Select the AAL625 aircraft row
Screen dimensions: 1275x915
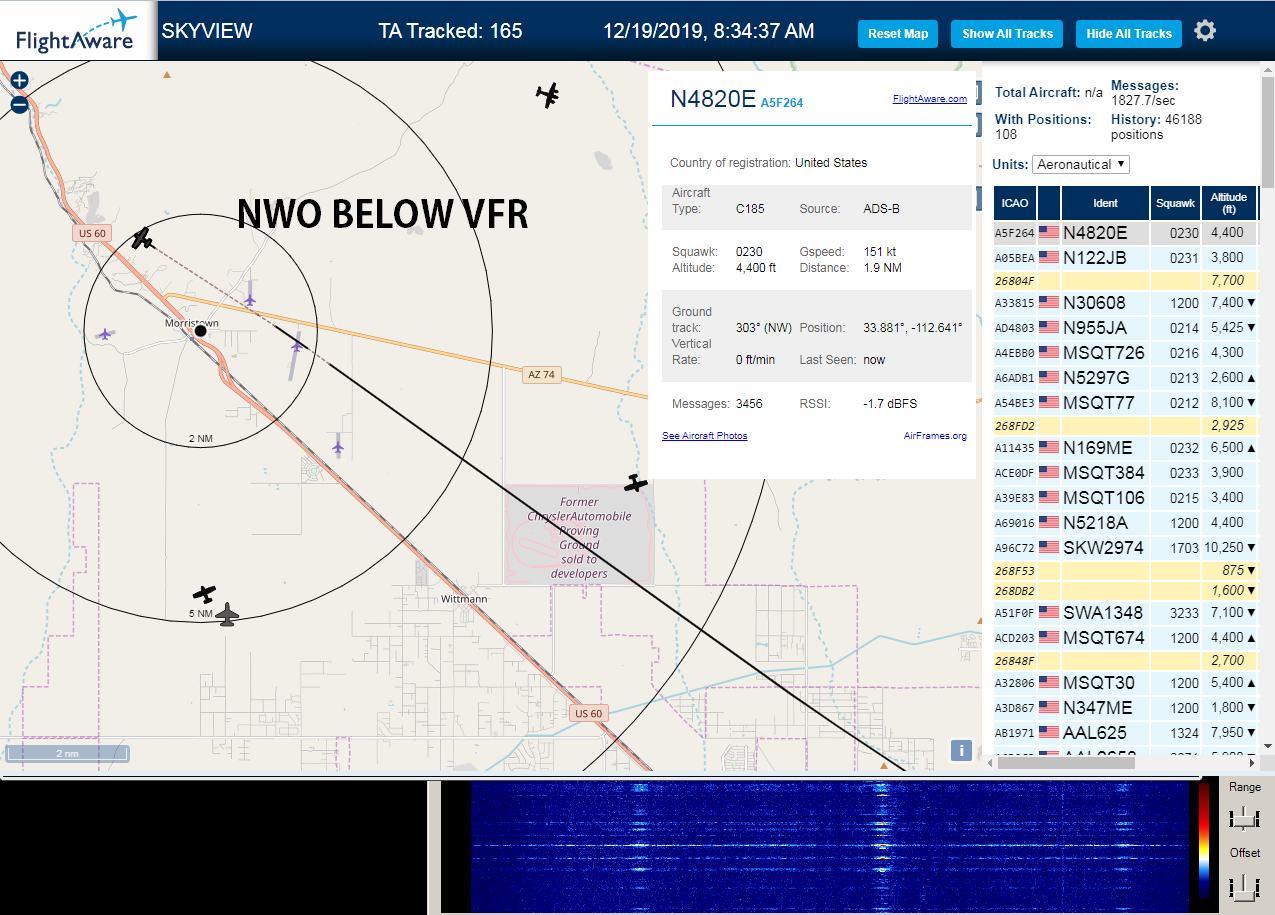point(1125,733)
